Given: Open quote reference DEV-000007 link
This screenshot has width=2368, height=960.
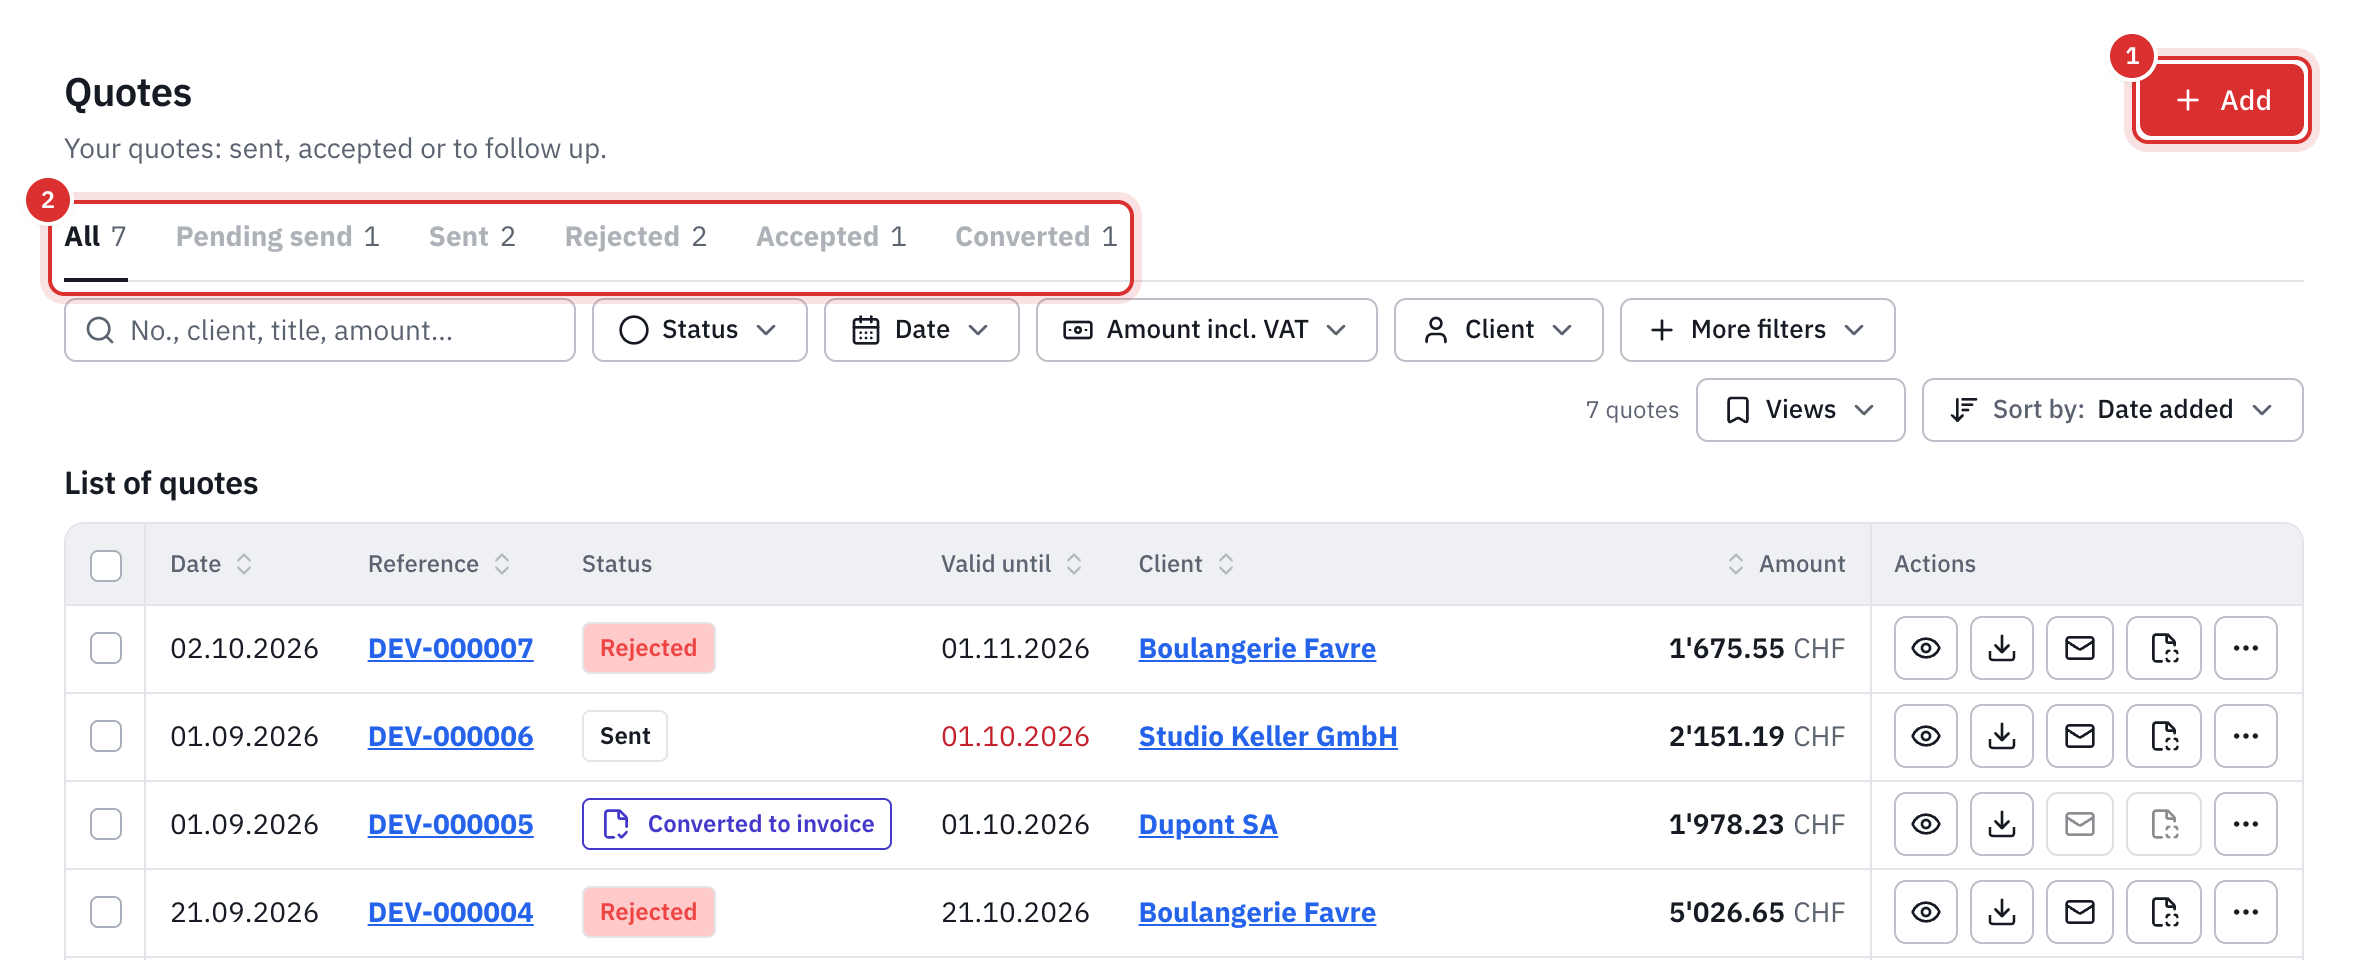Looking at the screenshot, I should (450, 648).
